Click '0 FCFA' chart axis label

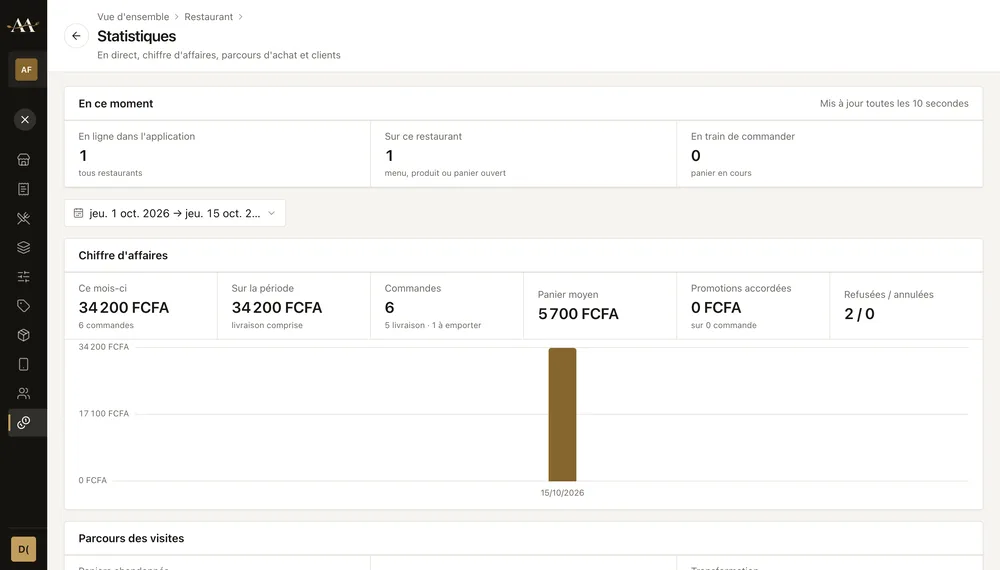[92, 480]
